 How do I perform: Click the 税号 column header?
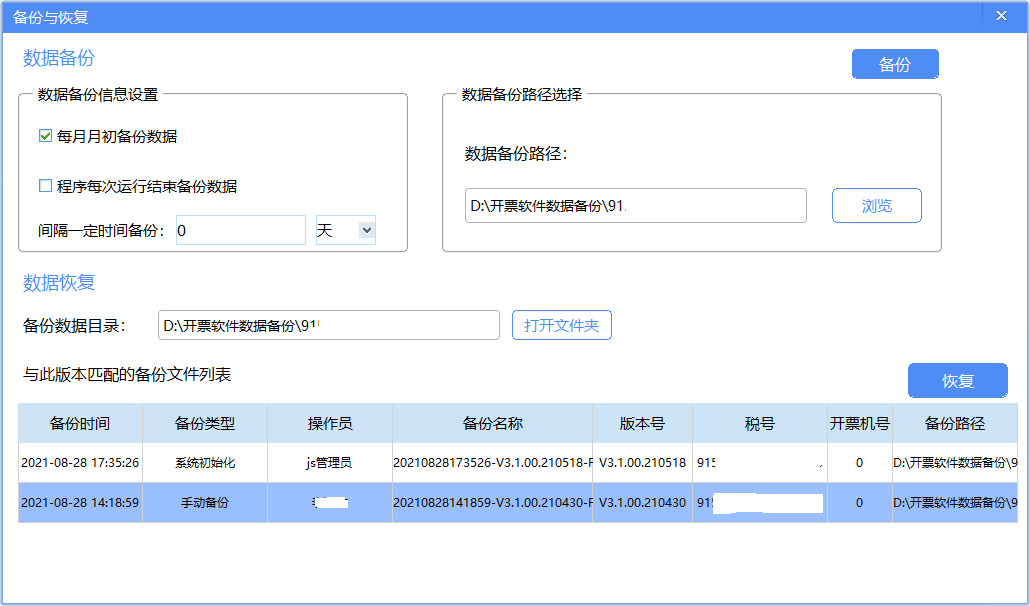tap(759, 423)
